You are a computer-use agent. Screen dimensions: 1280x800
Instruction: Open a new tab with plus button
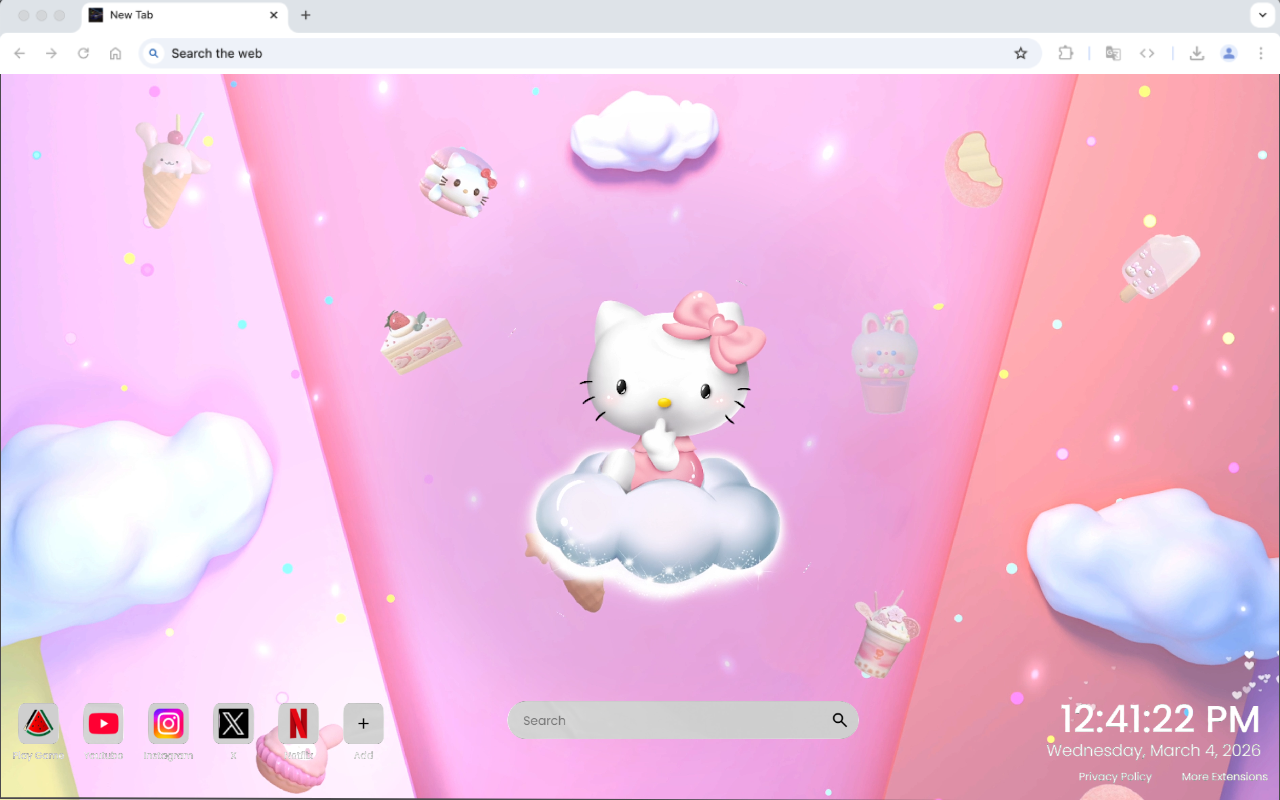point(306,15)
